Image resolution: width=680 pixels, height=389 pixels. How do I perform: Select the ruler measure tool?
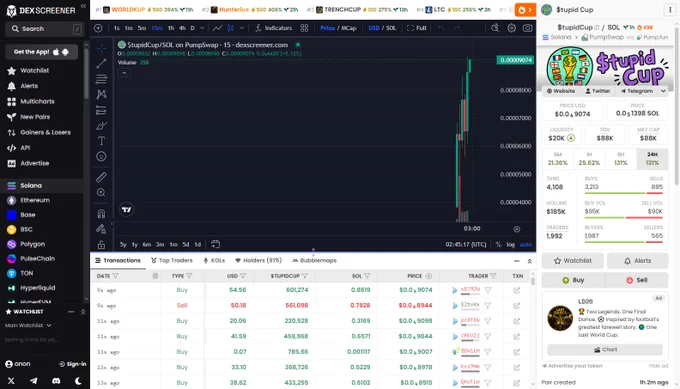101,177
